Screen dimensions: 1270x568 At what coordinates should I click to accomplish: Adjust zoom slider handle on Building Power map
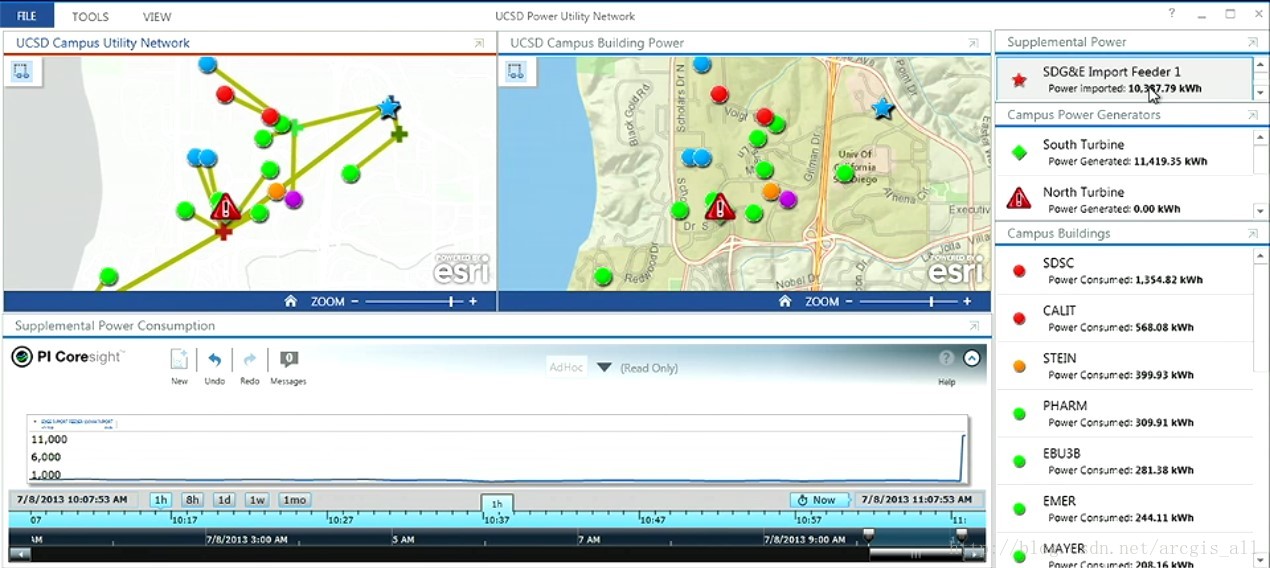coord(931,301)
